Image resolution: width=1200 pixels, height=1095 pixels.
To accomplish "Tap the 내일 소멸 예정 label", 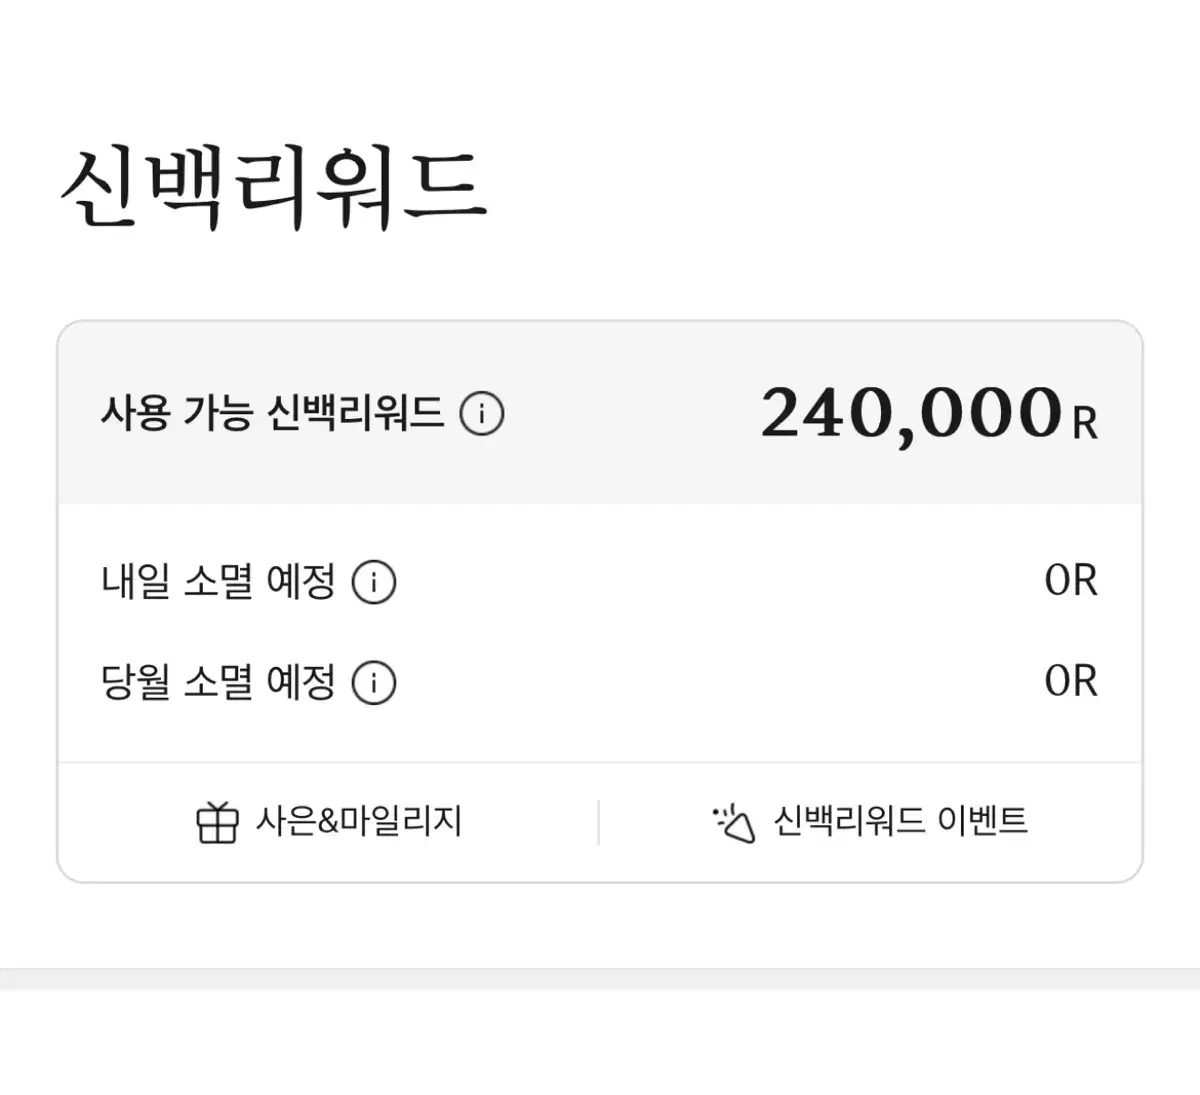I will point(218,582).
